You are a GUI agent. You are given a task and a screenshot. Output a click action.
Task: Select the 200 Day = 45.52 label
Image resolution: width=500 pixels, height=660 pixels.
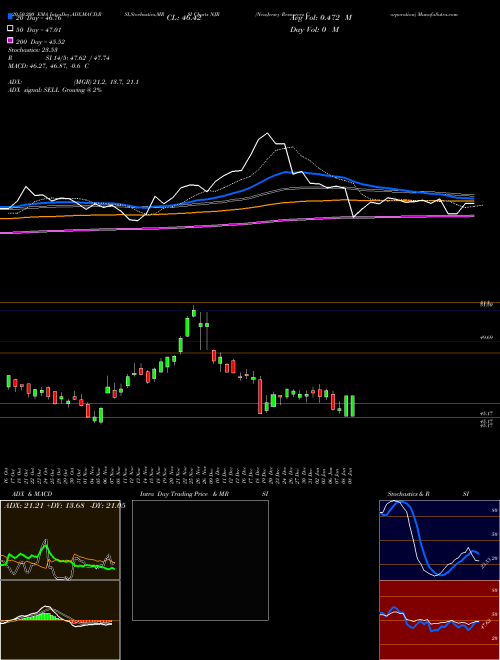[x=40, y=42]
